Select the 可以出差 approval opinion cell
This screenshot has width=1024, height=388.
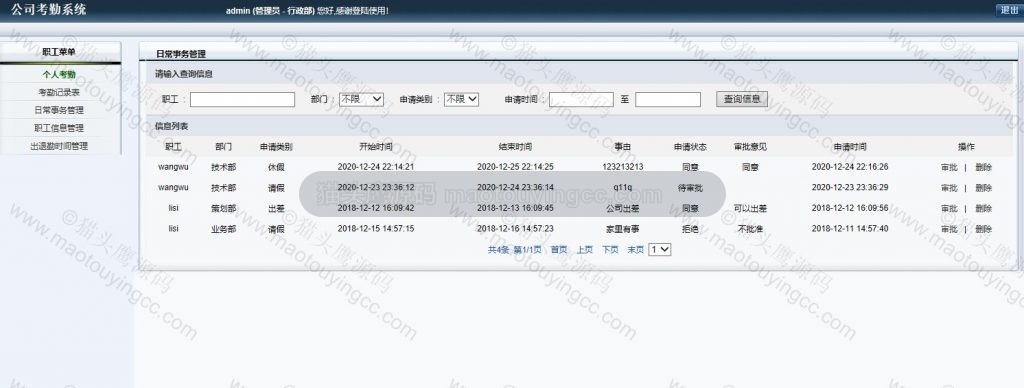click(x=750, y=209)
